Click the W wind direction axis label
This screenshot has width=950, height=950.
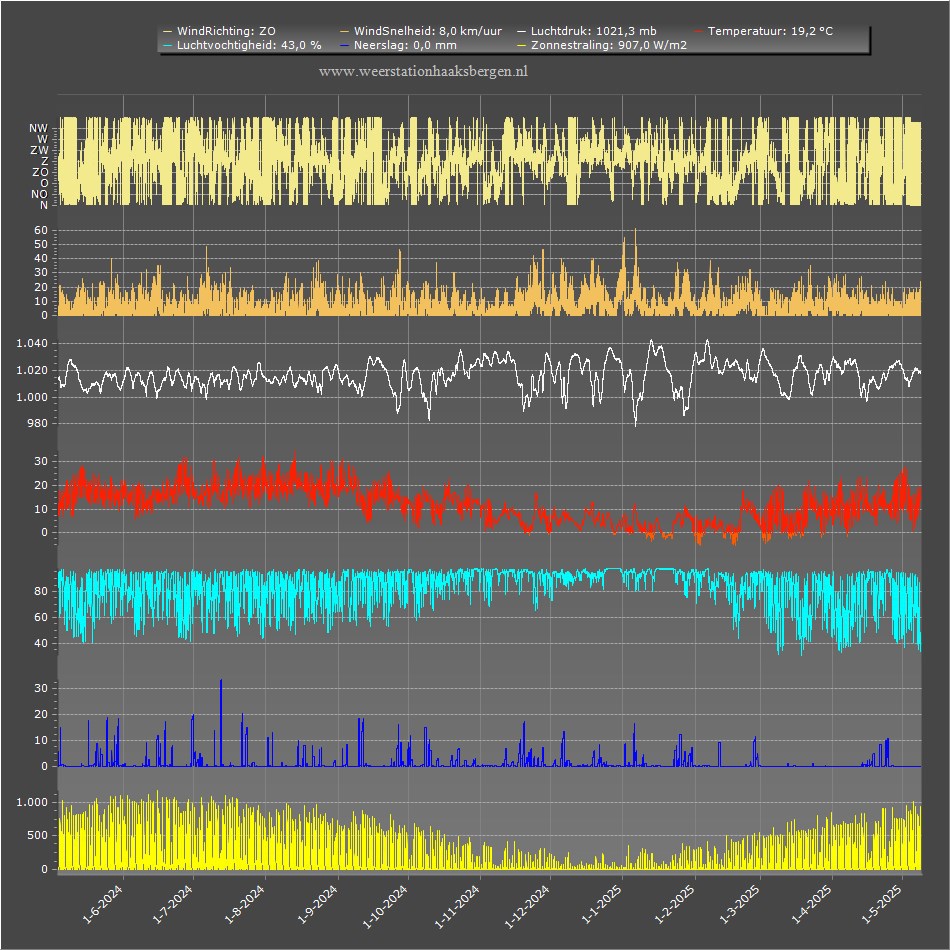click(x=42, y=139)
